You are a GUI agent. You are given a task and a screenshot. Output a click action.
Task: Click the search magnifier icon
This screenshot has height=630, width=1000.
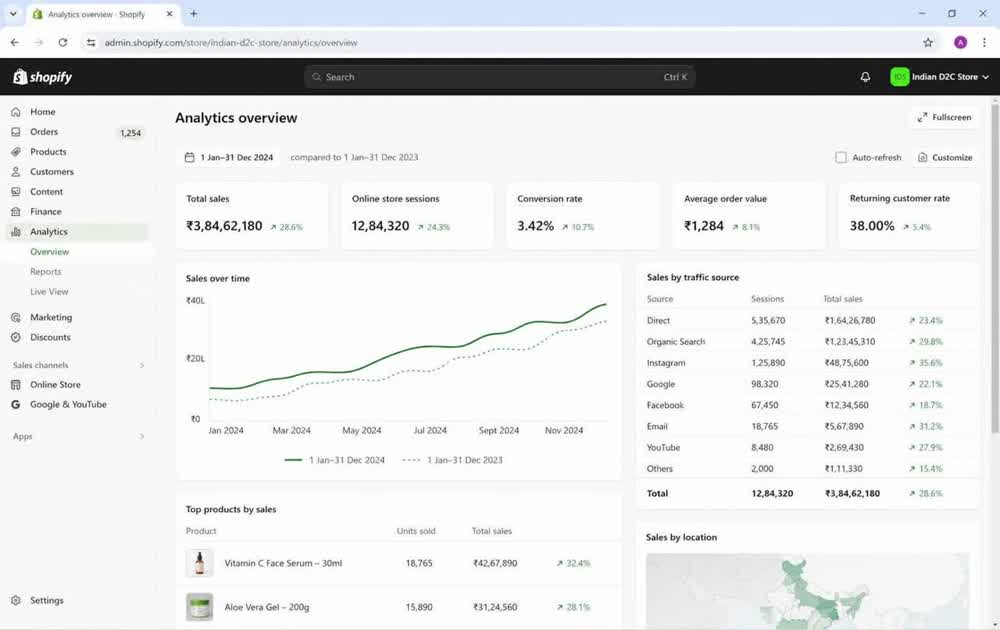click(316, 77)
